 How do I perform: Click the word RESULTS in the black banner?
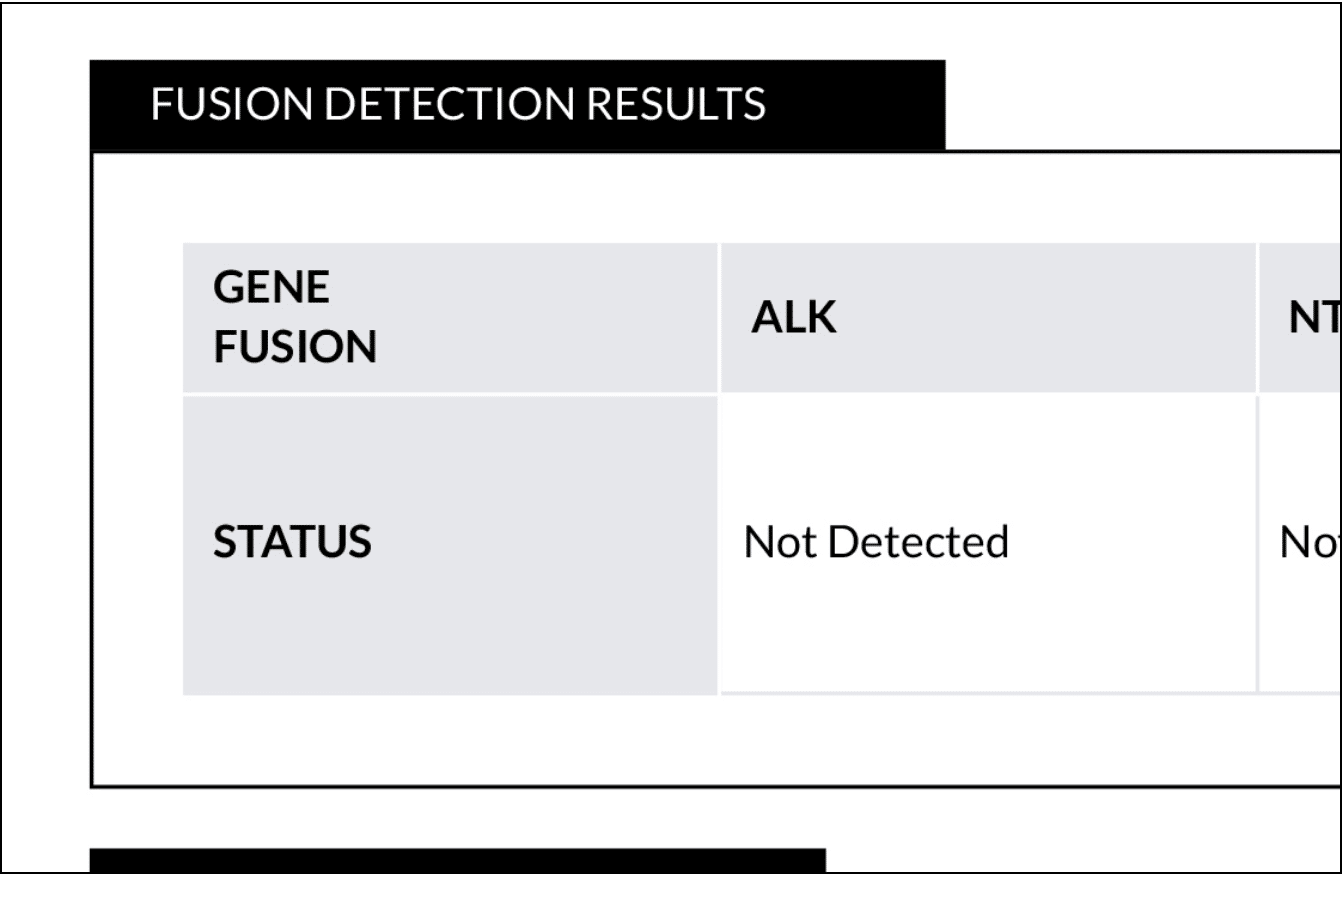coord(676,104)
